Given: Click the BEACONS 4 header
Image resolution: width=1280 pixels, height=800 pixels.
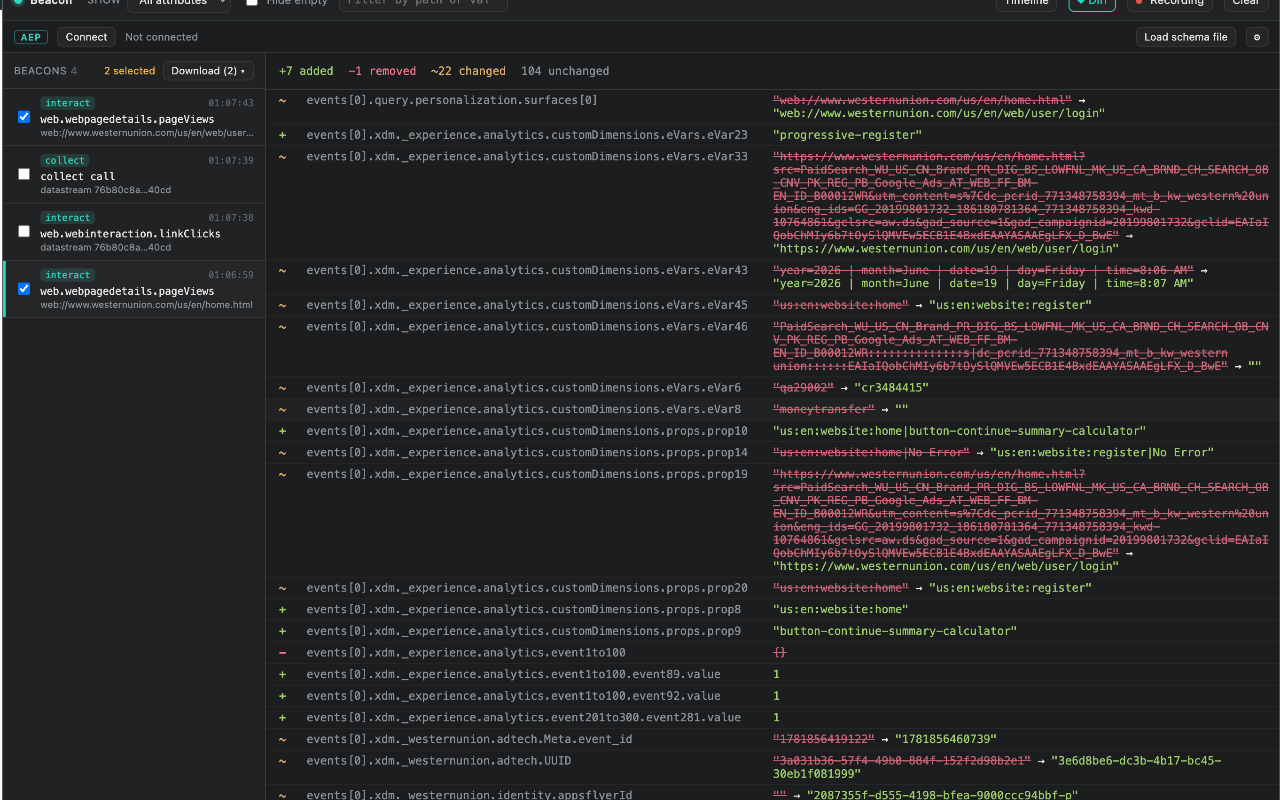Looking at the screenshot, I should (x=46, y=71).
